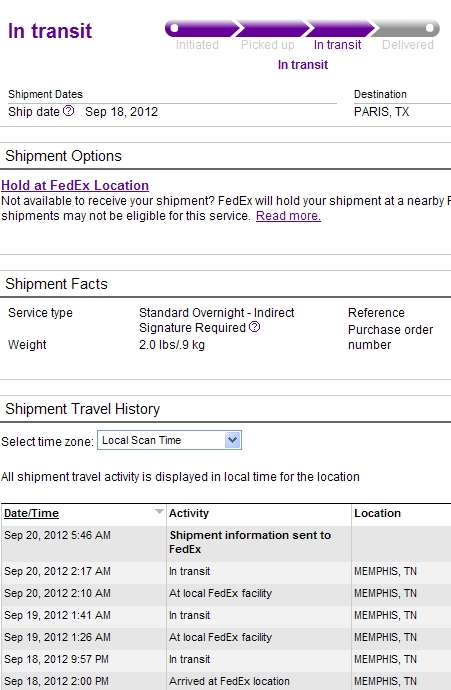451x690 pixels.
Task: Click the Shipment Options section heading
Action: [63, 156]
